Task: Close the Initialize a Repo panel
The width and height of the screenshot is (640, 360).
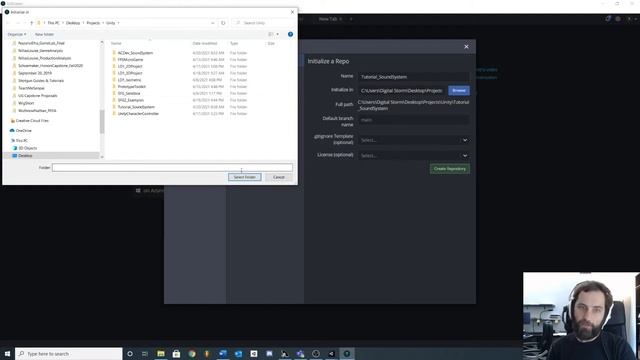Action: point(466,47)
